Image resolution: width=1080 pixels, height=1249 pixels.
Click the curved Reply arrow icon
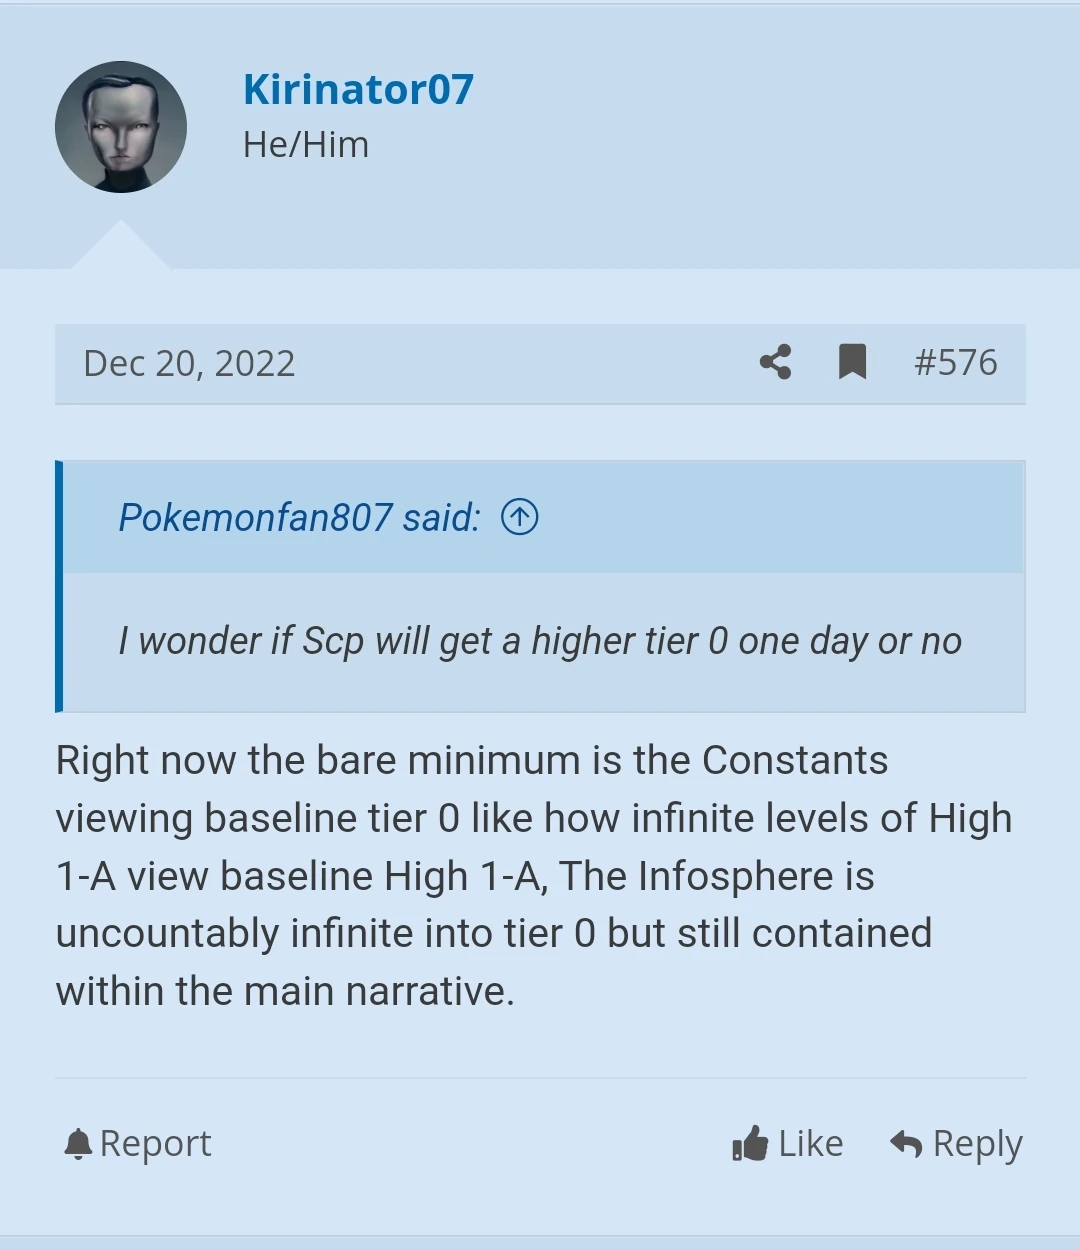tap(906, 1143)
